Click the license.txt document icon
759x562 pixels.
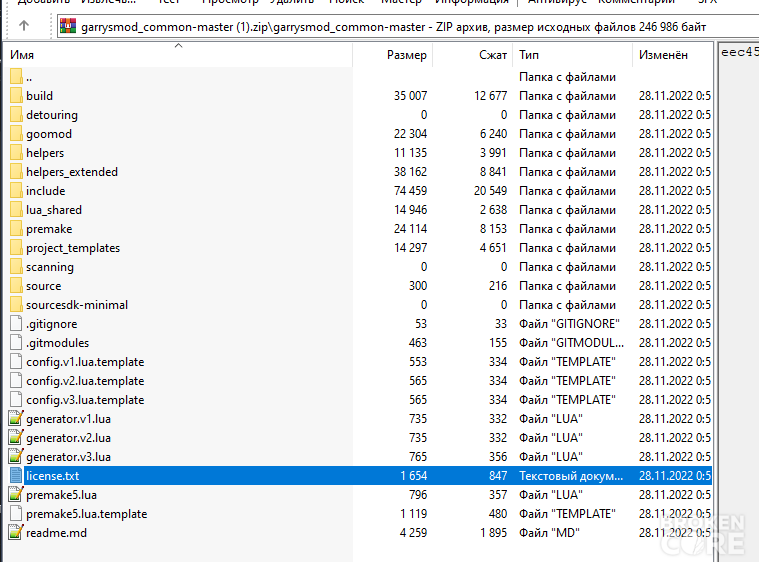(x=16, y=475)
